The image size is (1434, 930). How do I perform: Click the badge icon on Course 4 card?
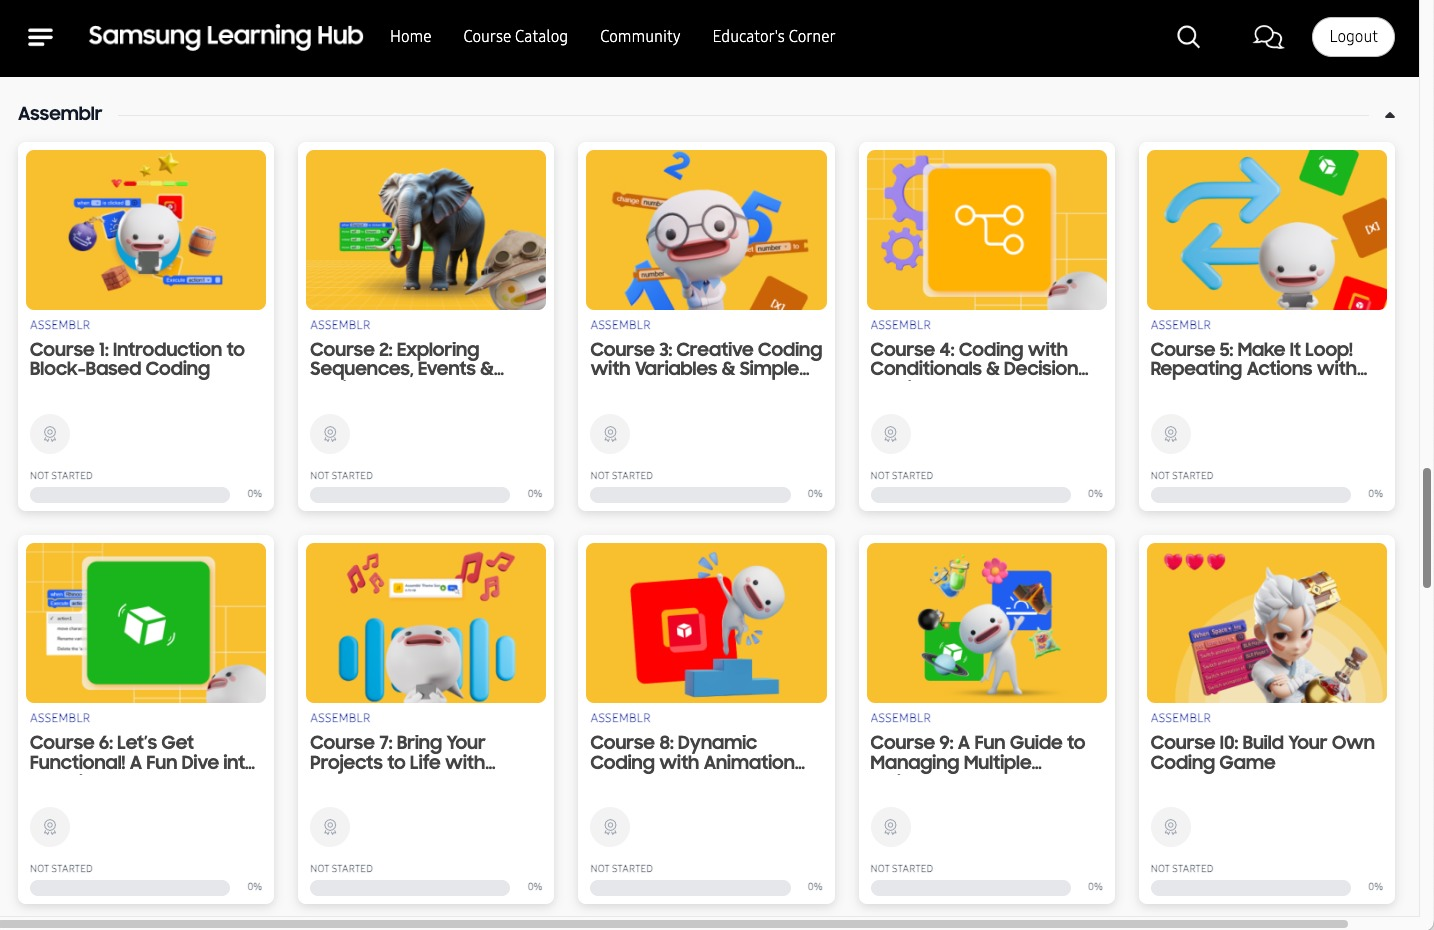coord(891,434)
